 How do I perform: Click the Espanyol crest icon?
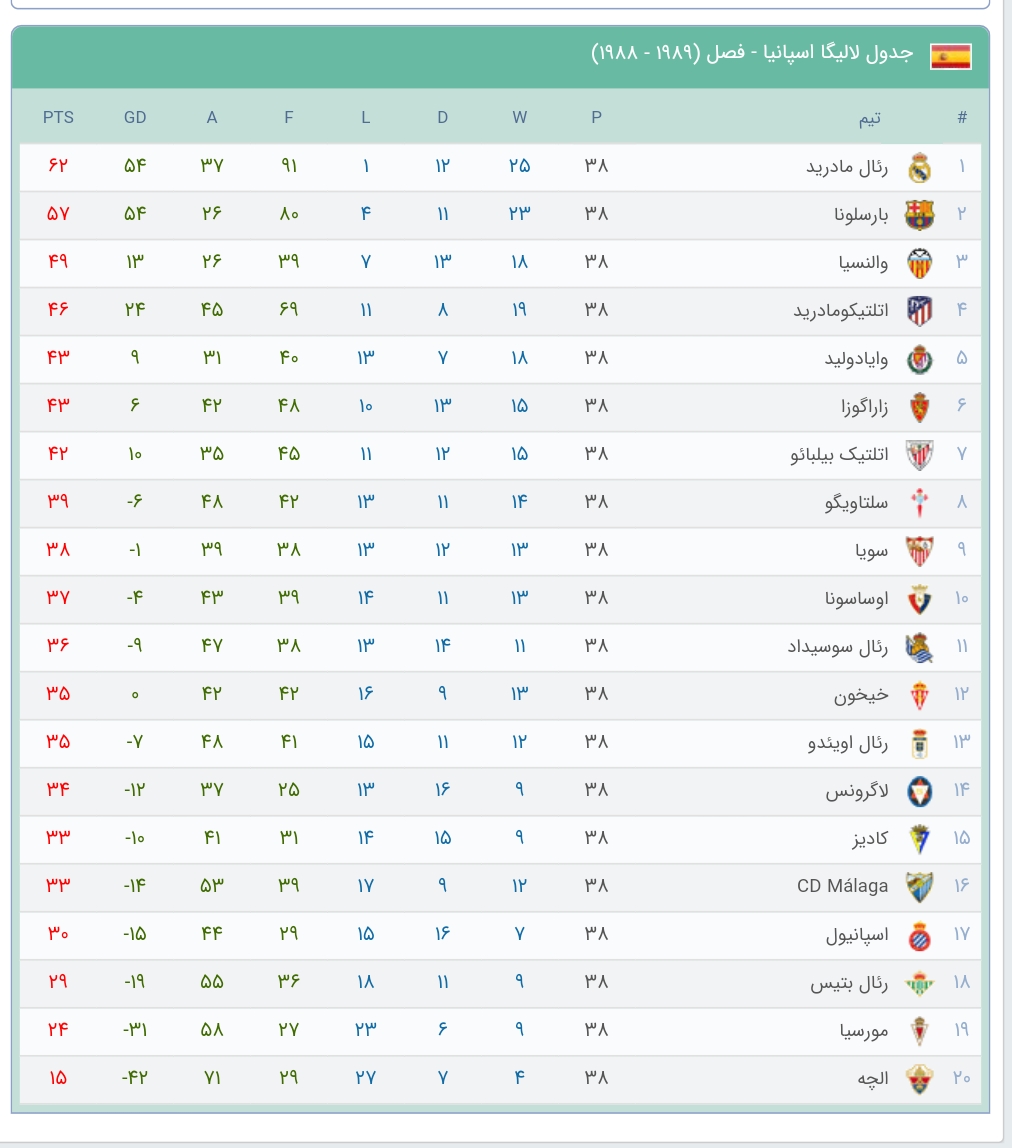[x=919, y=934]
